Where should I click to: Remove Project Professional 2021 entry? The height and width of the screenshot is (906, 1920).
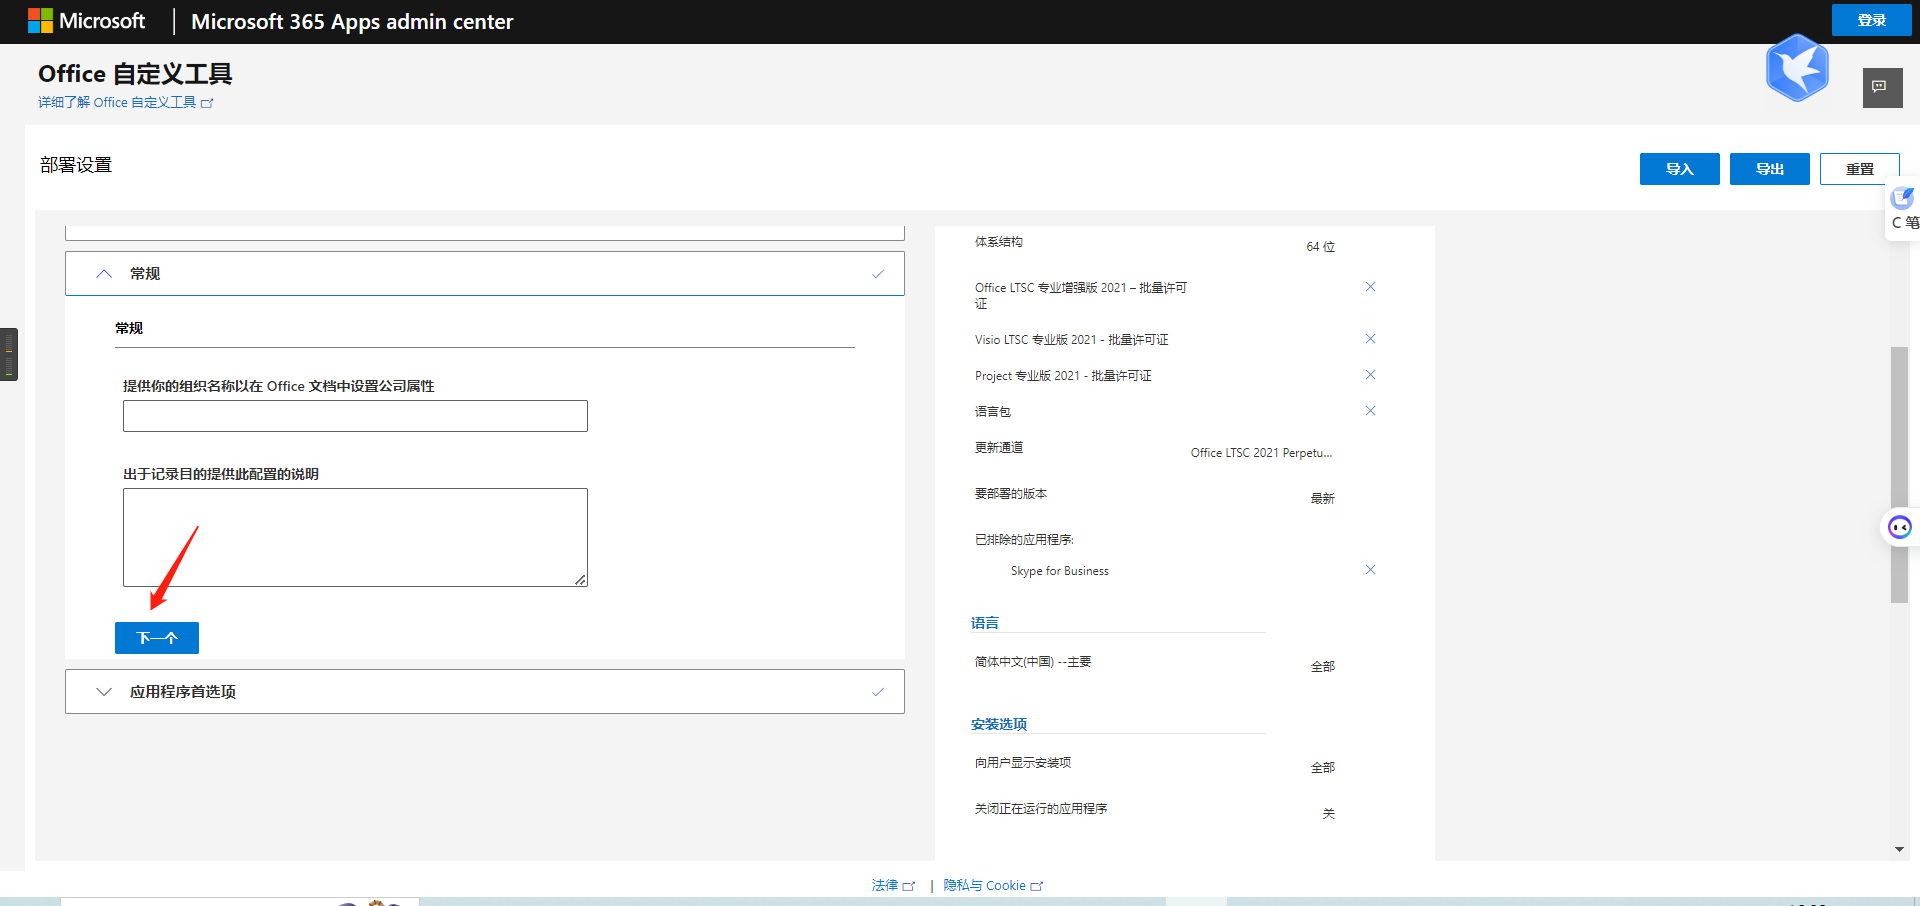(1370, 375)
